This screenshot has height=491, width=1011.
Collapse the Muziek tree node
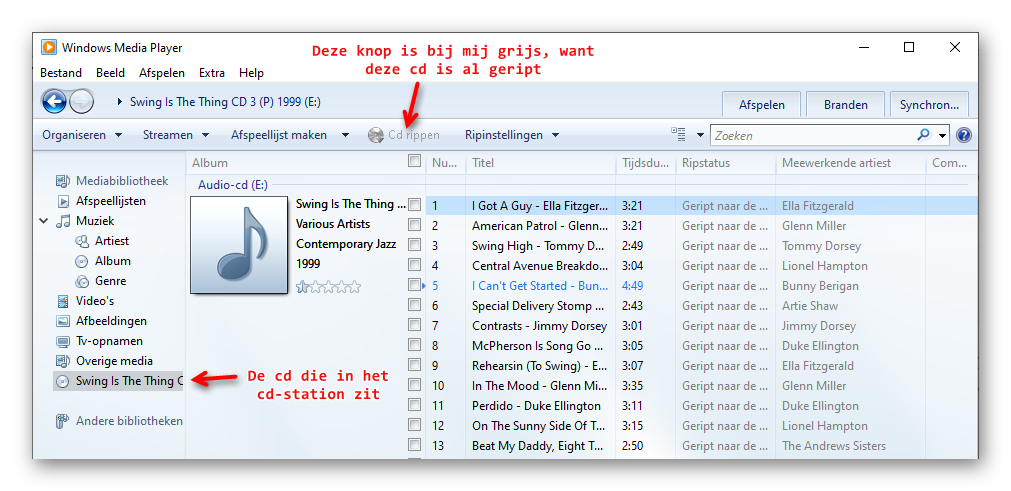pyautogui.click(x=44, y=221)
